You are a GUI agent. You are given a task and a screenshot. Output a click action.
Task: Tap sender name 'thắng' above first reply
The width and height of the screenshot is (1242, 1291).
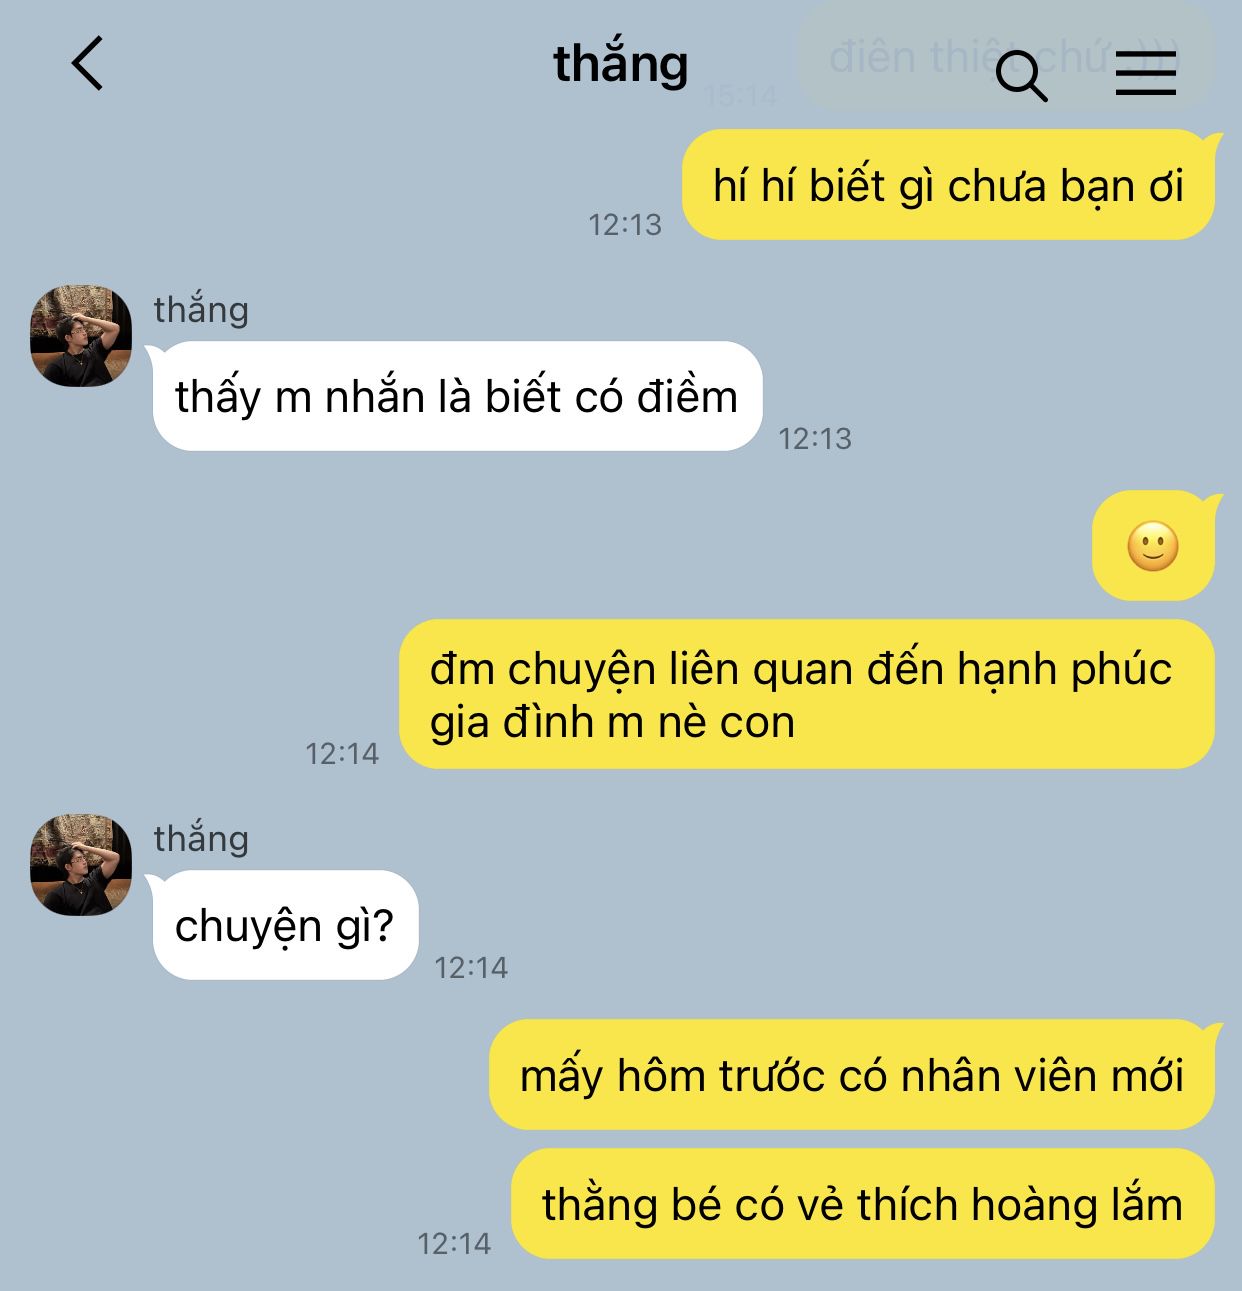(x=201, y=309)
